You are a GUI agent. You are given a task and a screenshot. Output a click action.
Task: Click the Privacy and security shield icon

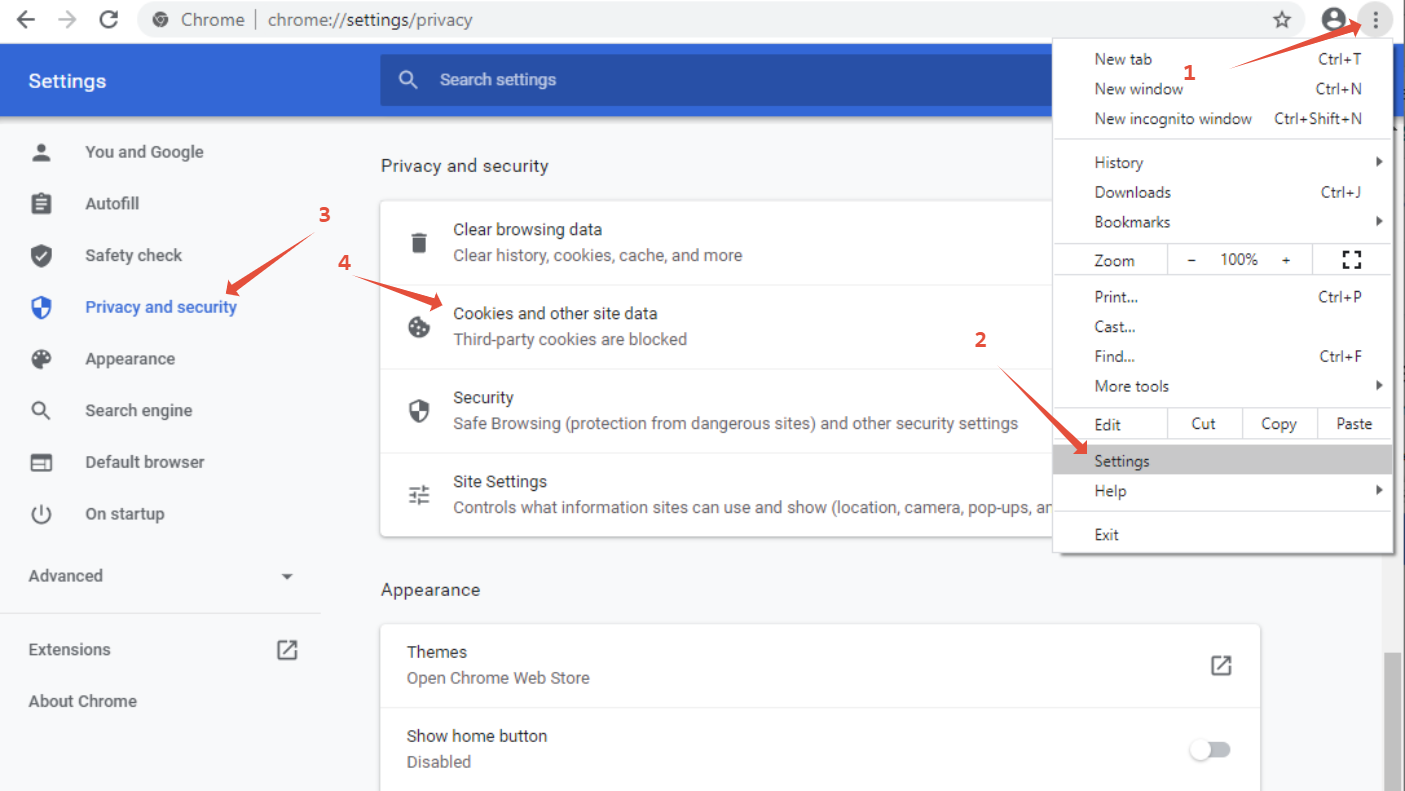click(x=41, y=307)
